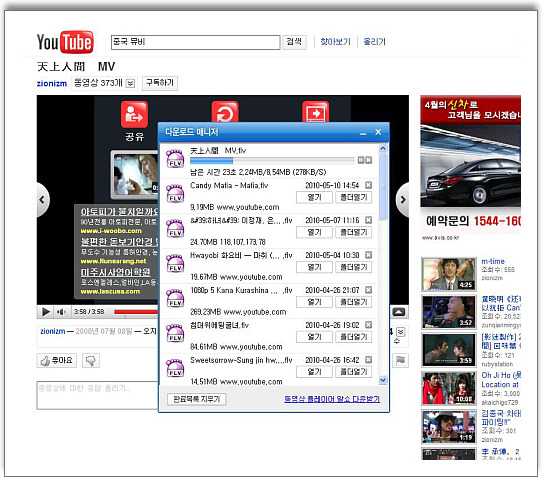The width and height of the screenshot is (542, 477).
Task: Expand the 동영상 373개 dropdown arrow
Action: click(x=130, y=83)
